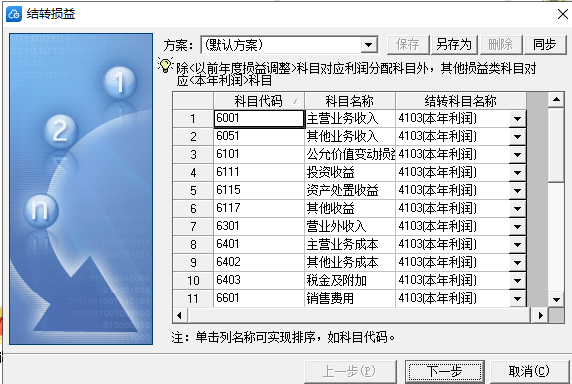Select row header number 8

click(x=193, y=245)
